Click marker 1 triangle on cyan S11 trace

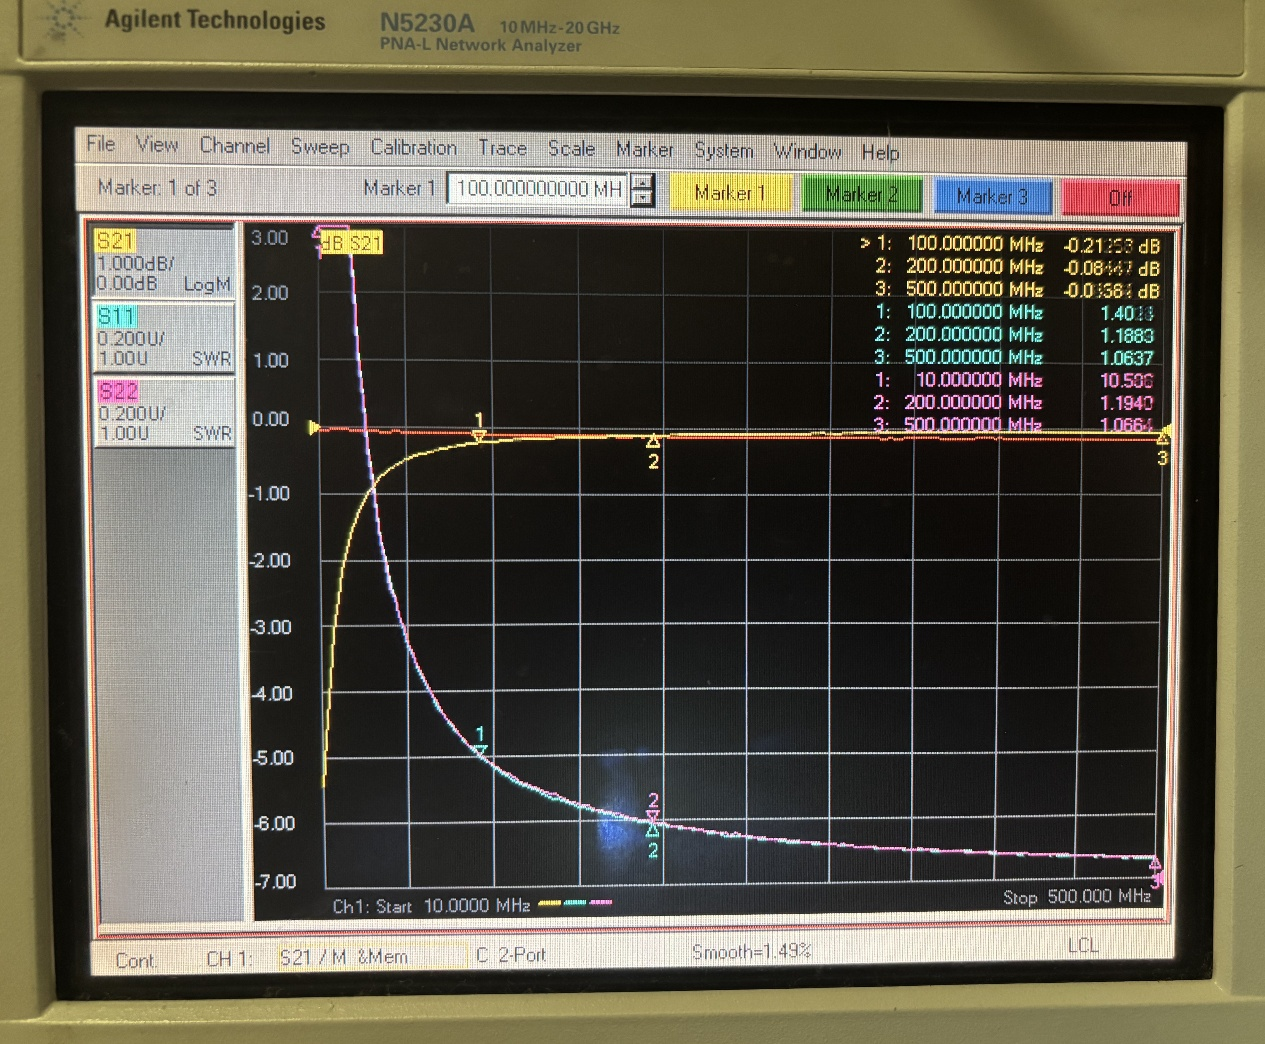coord(480,750)
